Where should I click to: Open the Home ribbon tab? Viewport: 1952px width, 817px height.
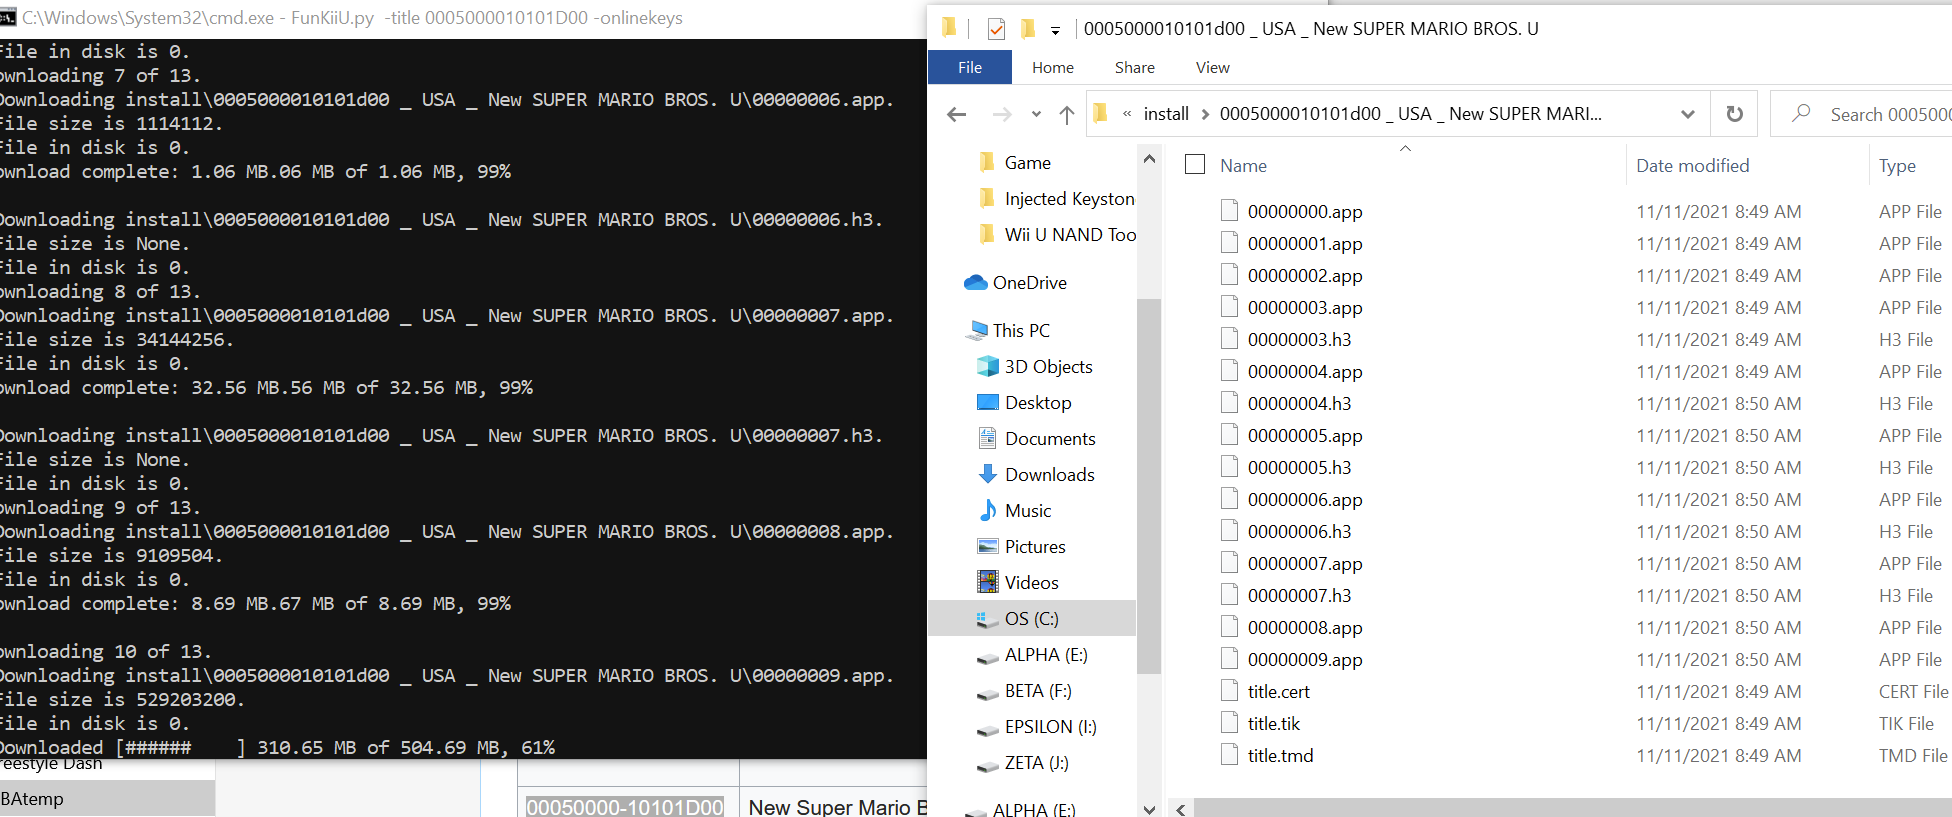[1053, 67]
